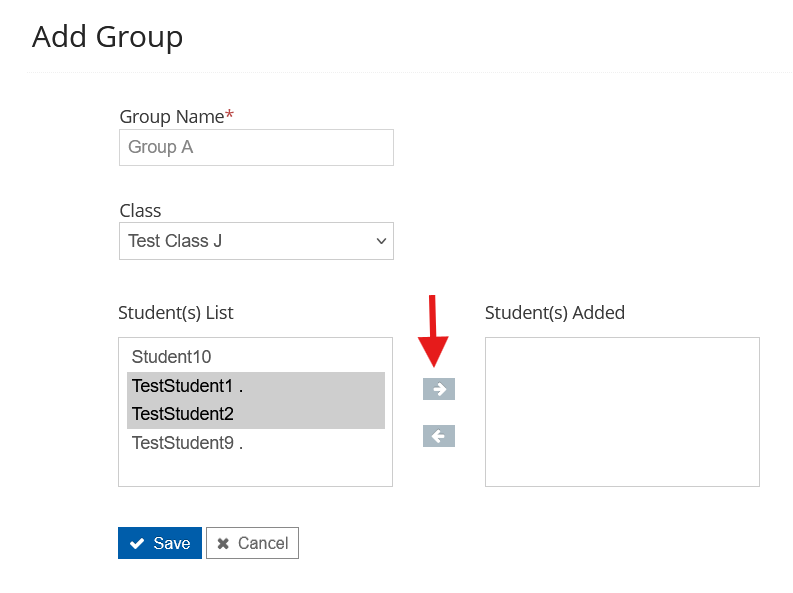Expand the Class dropdown chevron

380,241
